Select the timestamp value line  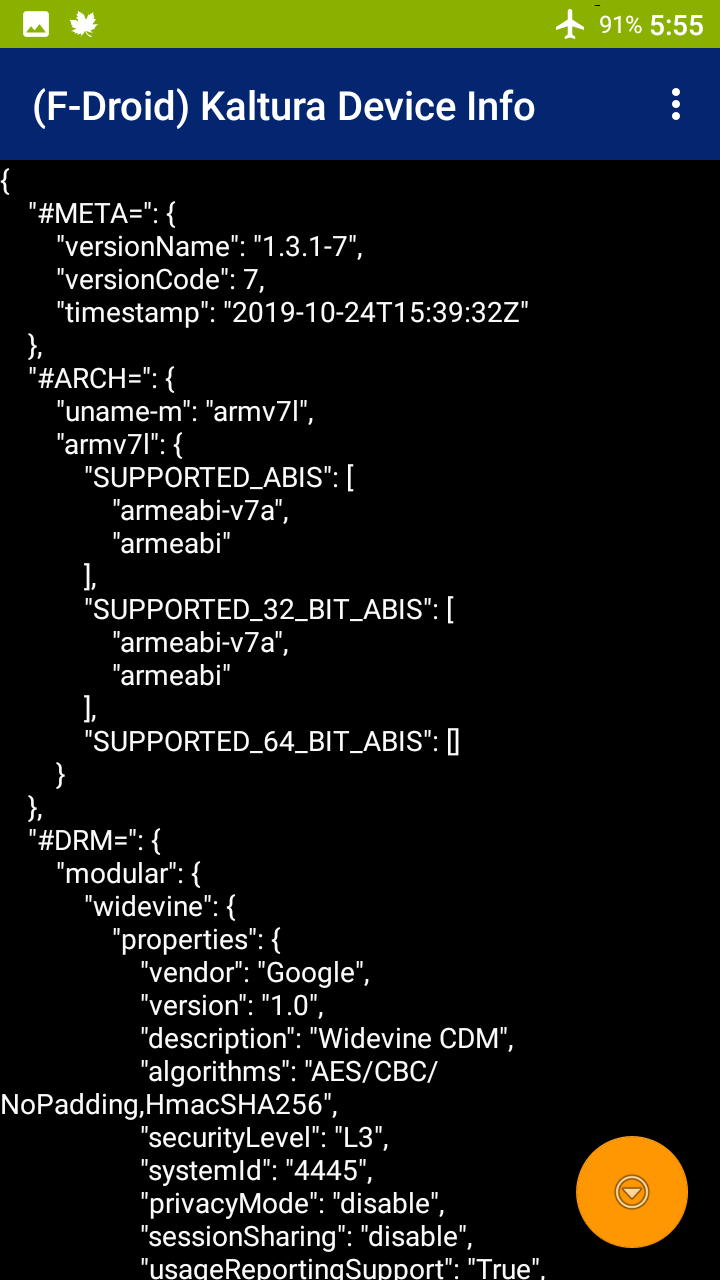click(x=292, y=312)
